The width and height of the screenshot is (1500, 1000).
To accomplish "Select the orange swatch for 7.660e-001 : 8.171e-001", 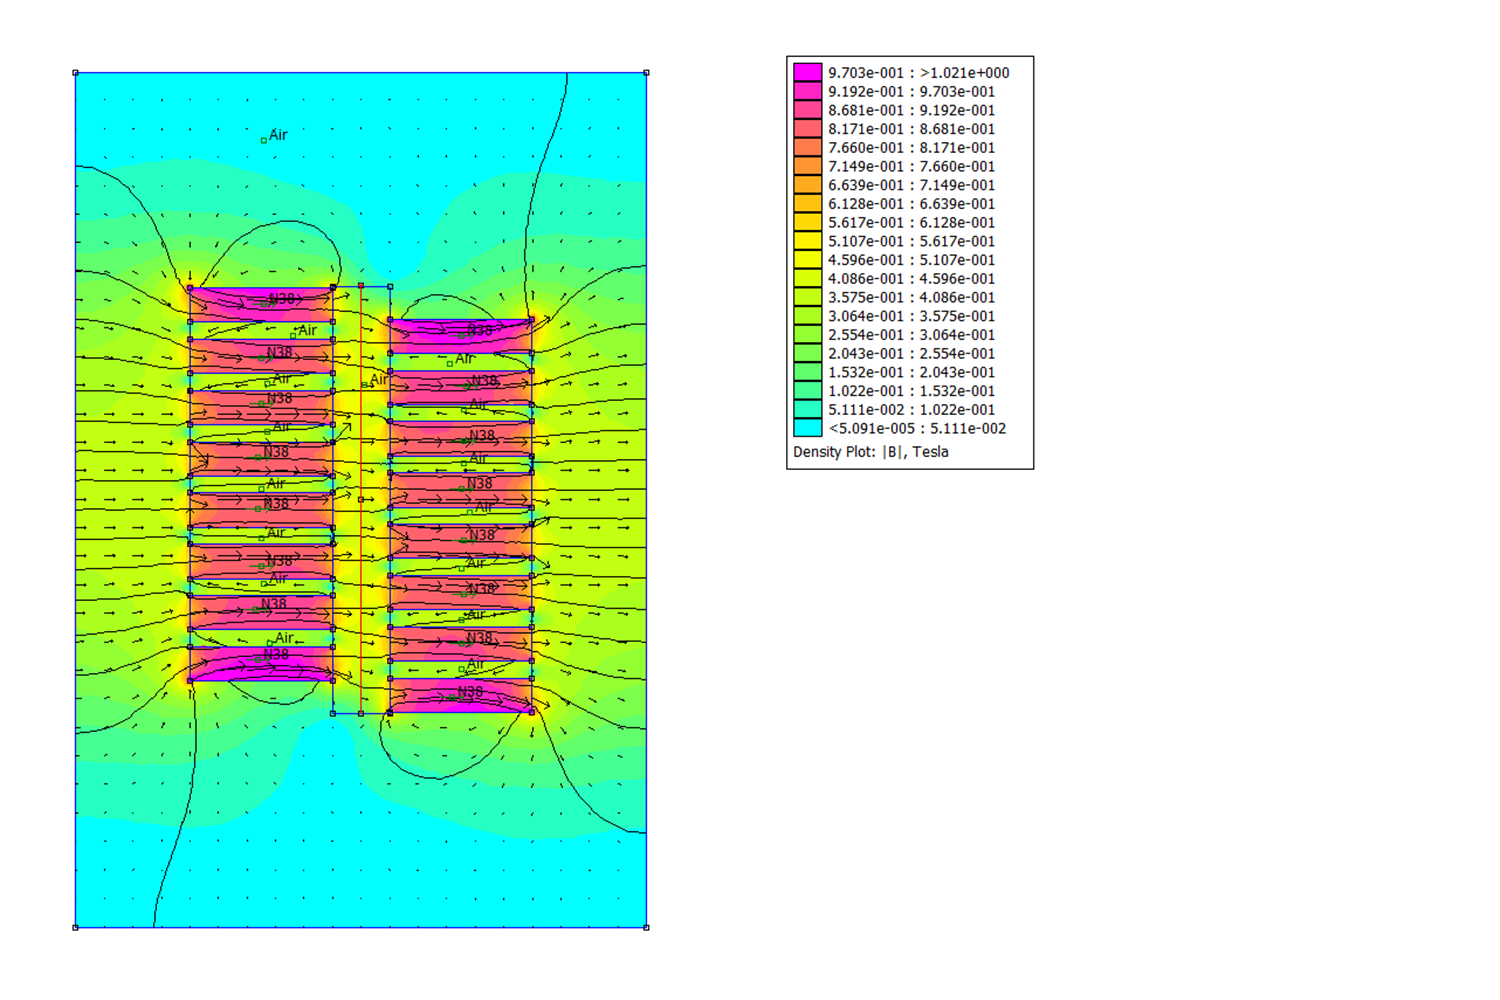I will pos(807,147).
